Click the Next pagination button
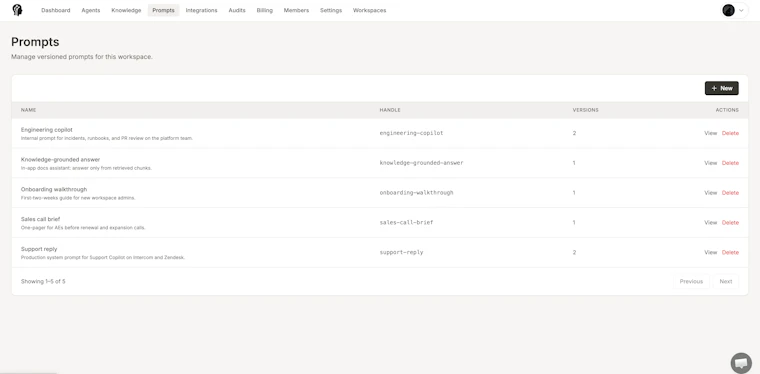760x374 pixels. 726,281
